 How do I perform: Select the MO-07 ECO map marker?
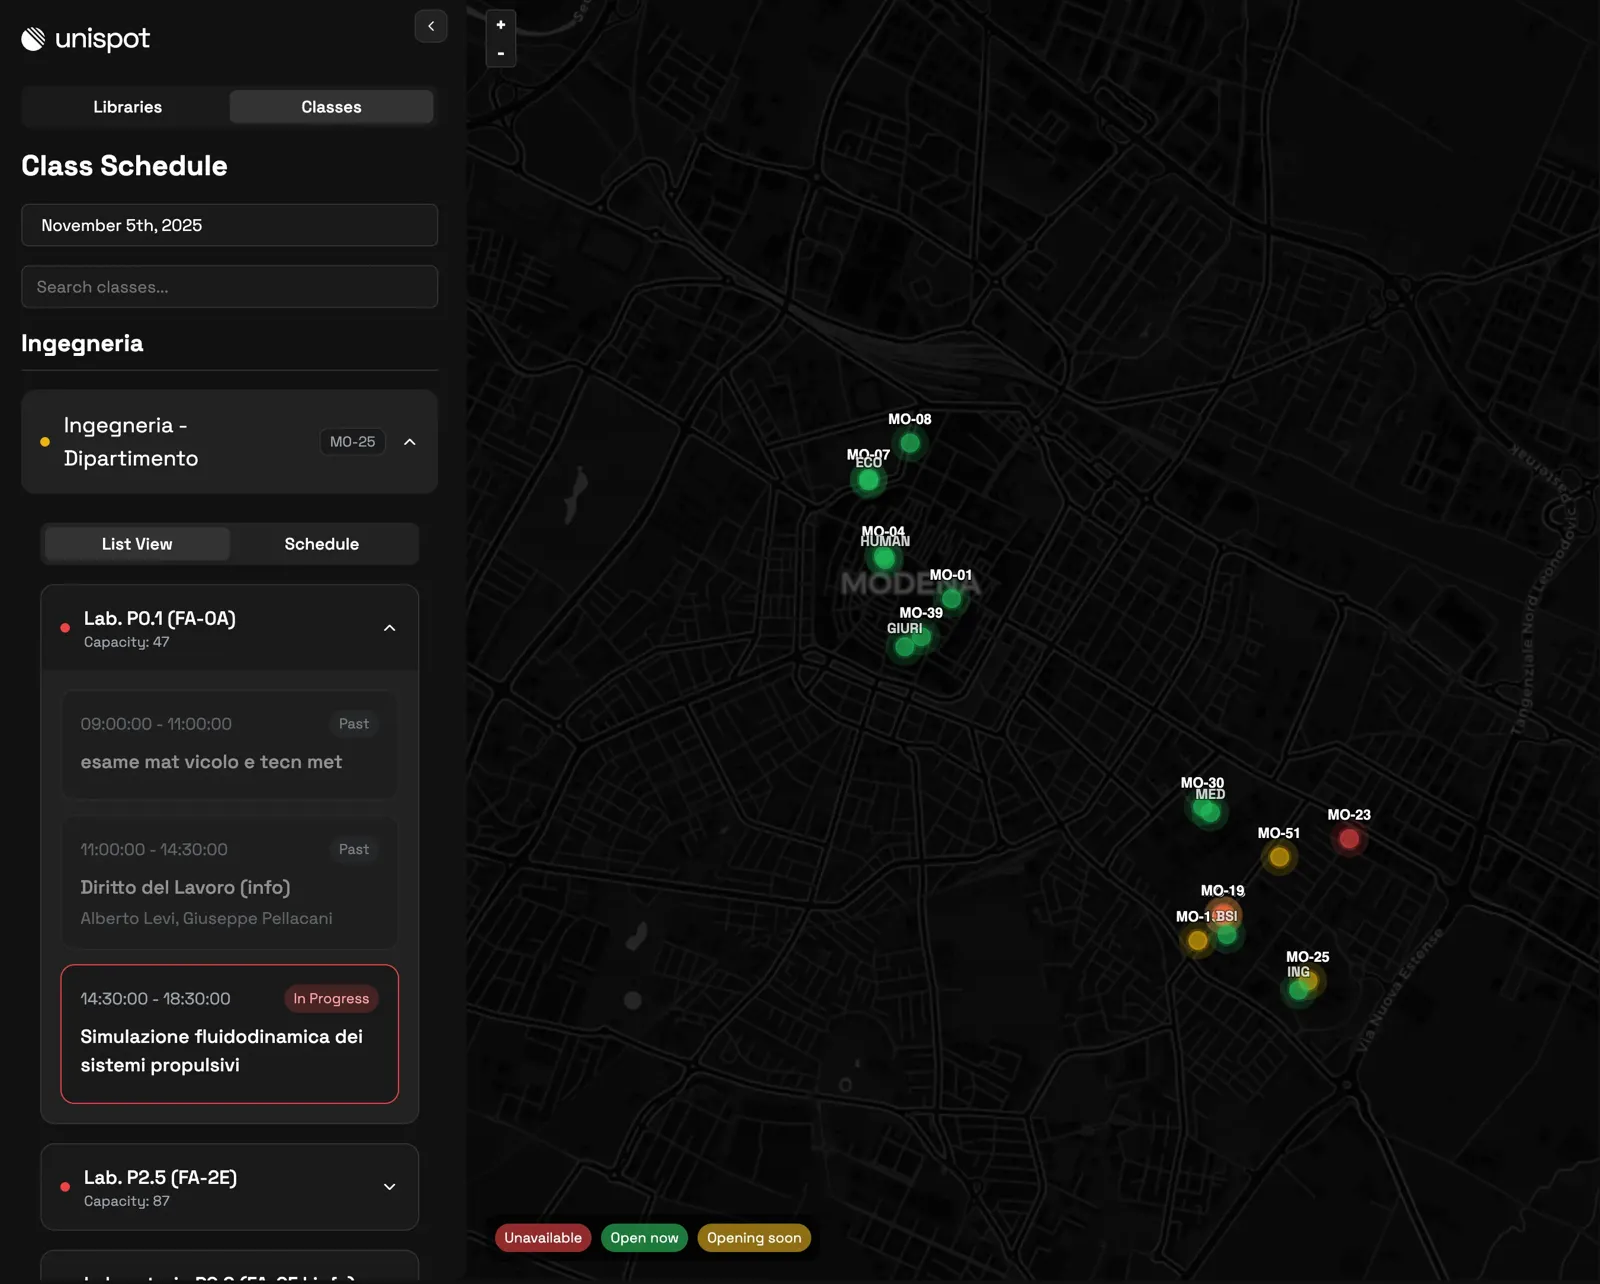click(x=869, y=480)
